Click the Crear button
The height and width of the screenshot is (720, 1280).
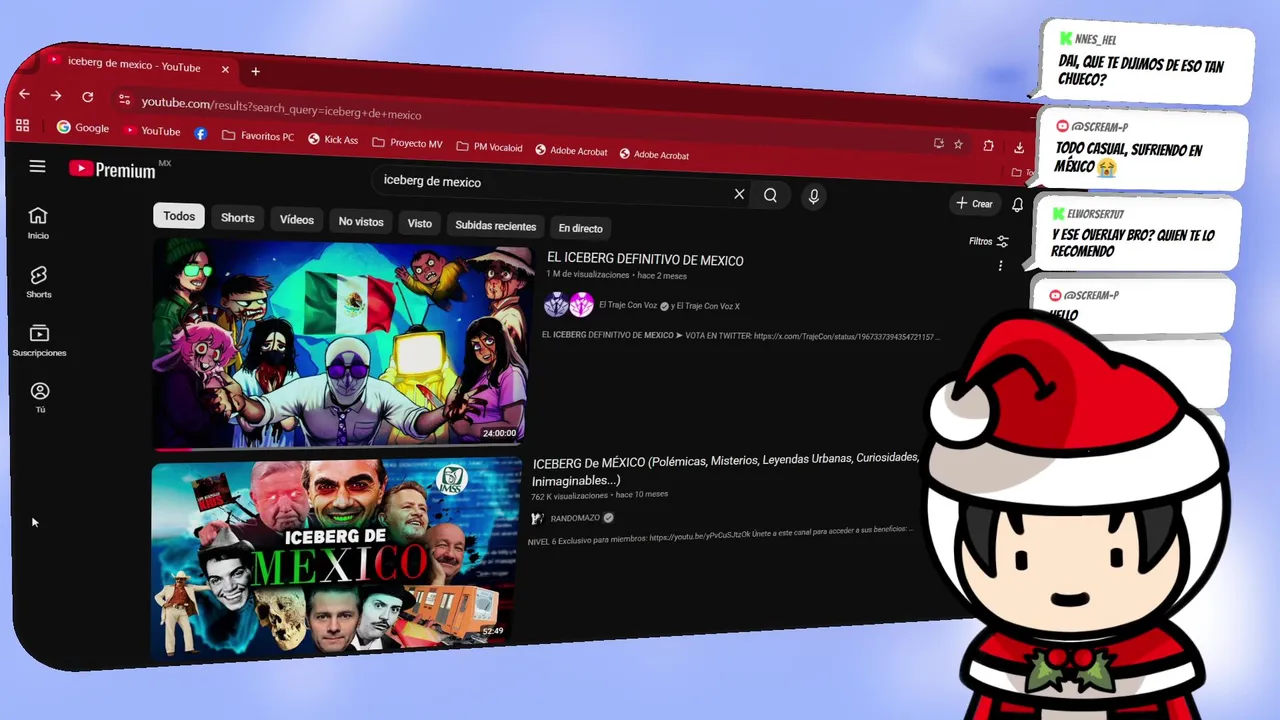pos(974,203)
